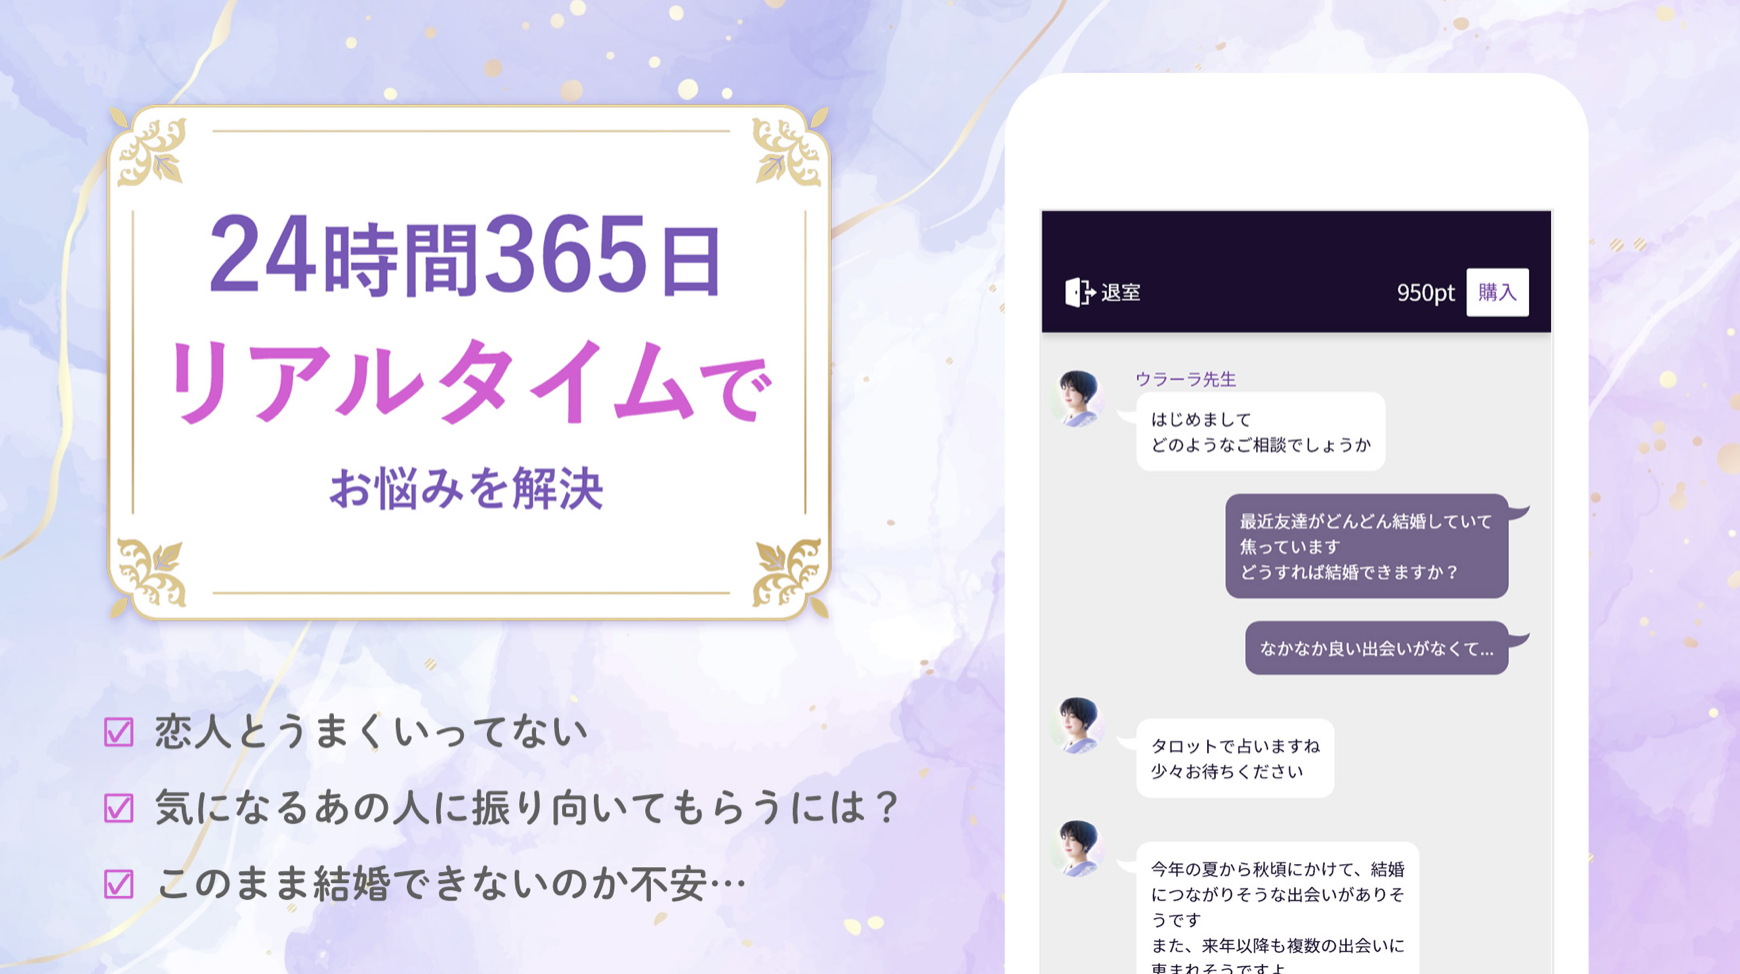Click the 退室 label text
This screenshot has width=1740, height=974.
tap(1121, 293)
